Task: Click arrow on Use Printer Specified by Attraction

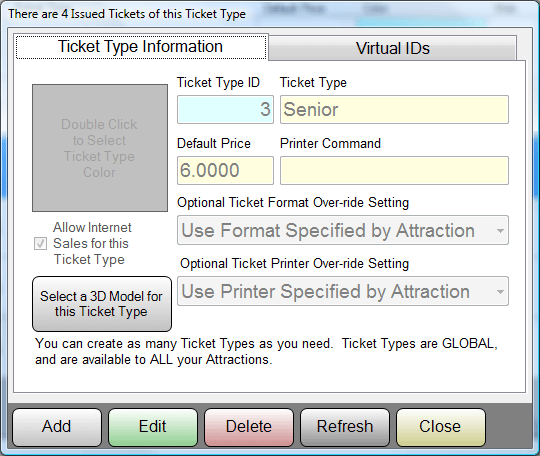Action: [x=500, y=292]
